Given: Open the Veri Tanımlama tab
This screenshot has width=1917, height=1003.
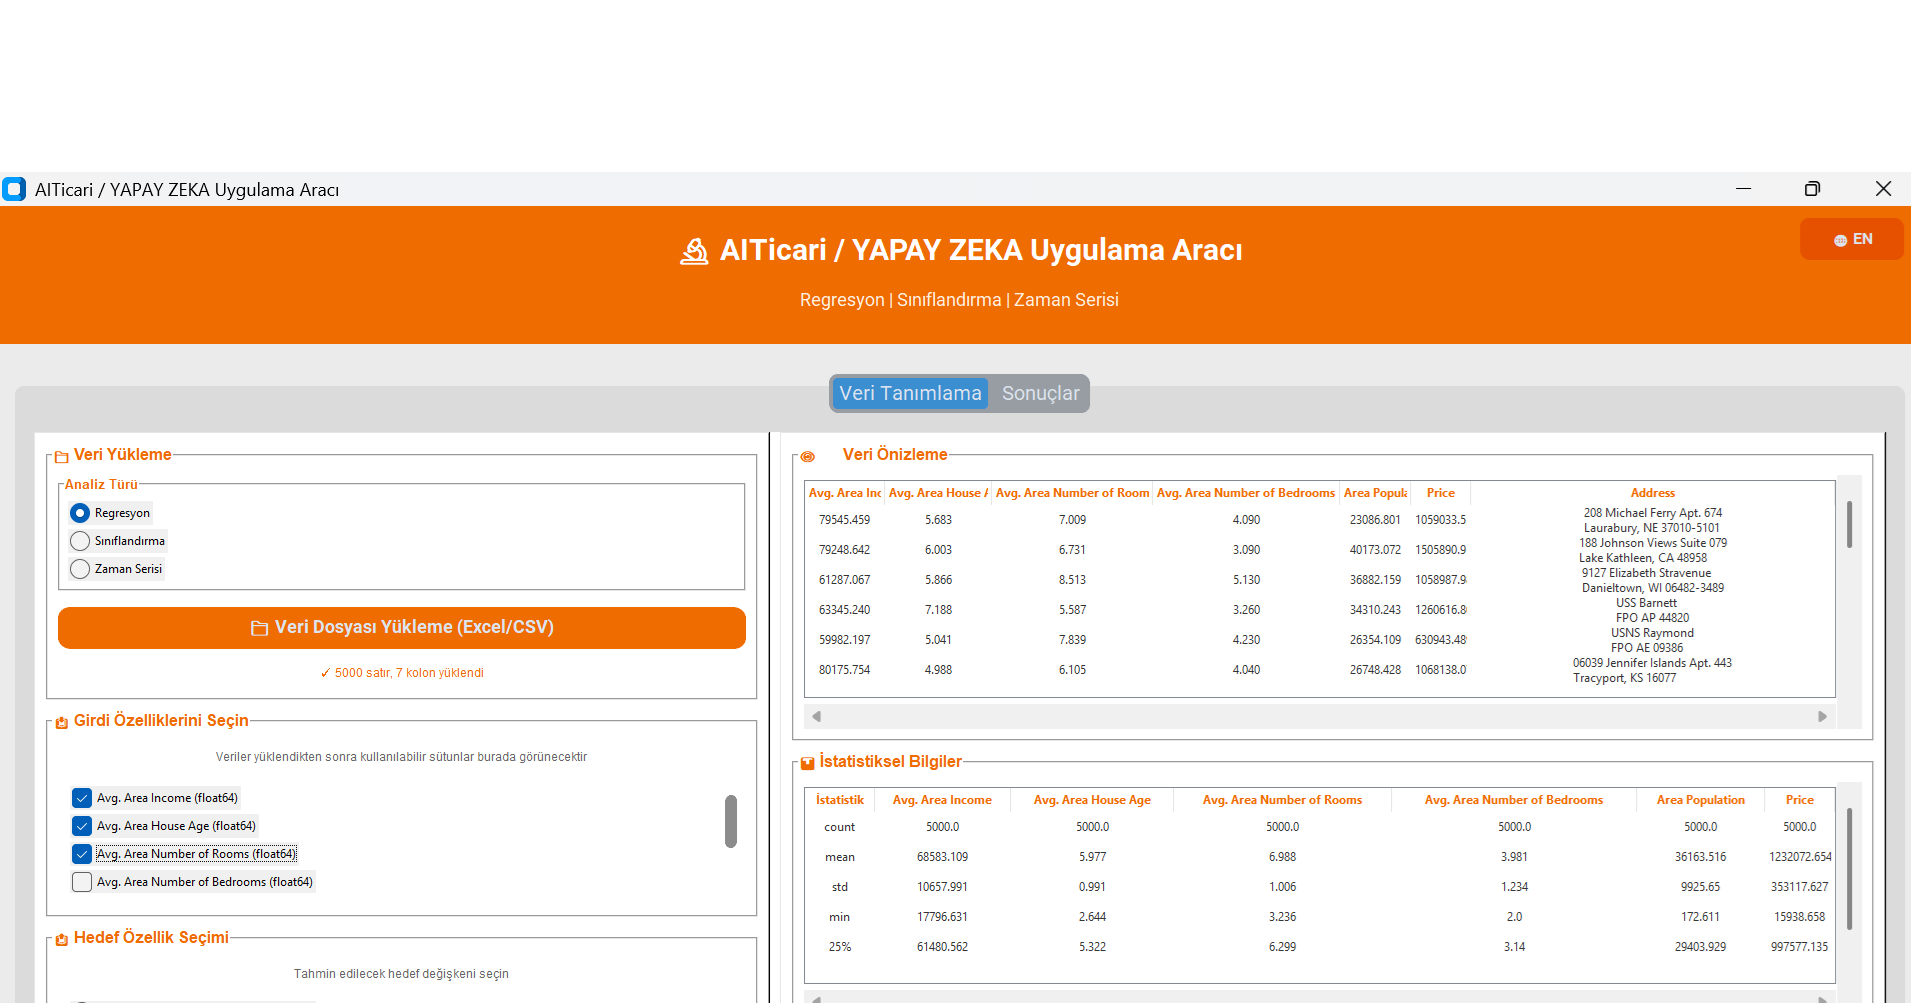Looking at the screenshot, I should [910, 394].
